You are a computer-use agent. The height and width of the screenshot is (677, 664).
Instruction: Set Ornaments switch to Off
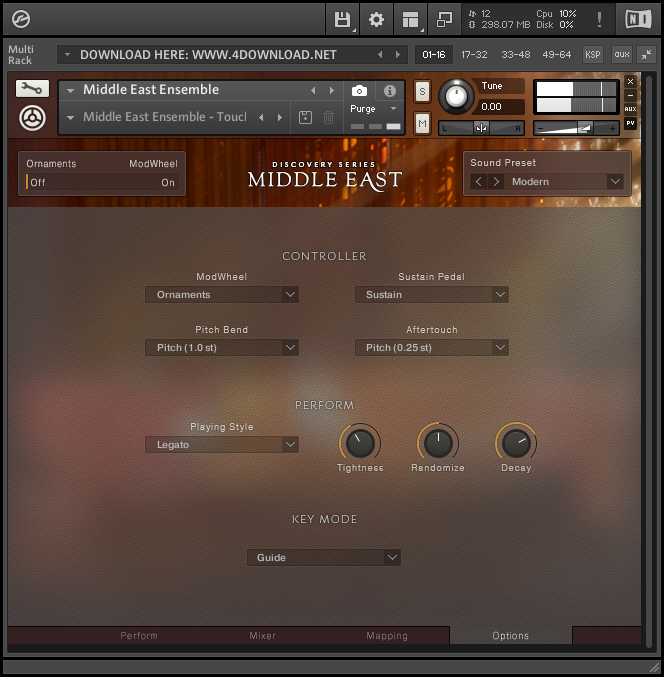pyautogui.click(x=37, y=183)
